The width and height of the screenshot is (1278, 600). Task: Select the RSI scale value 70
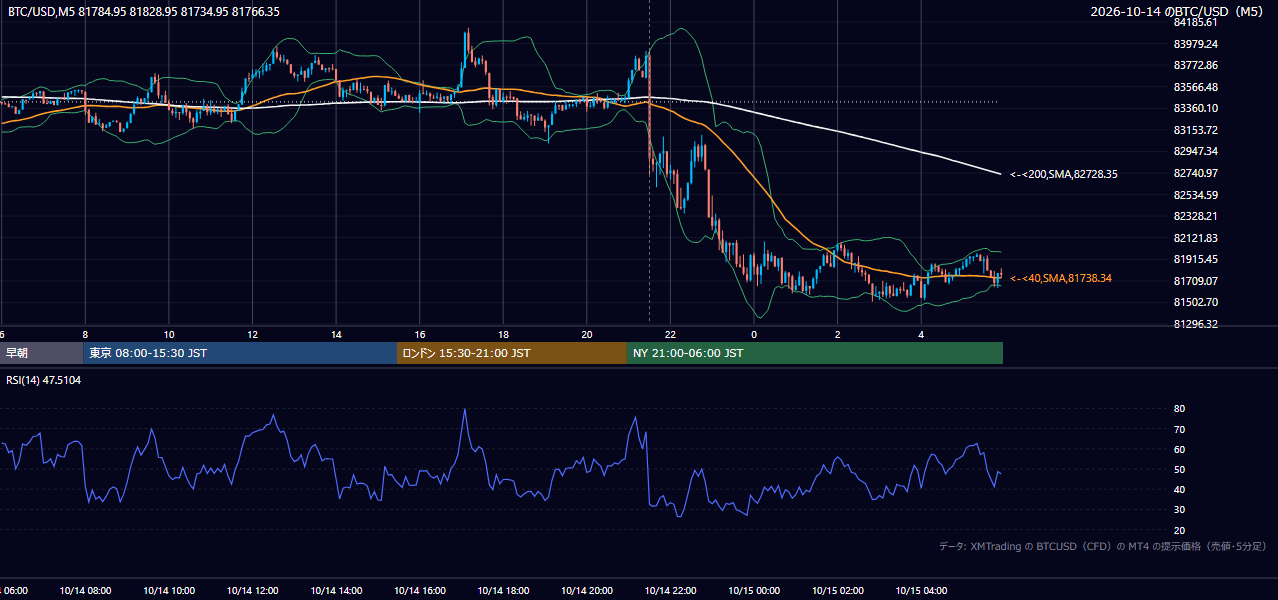point(1179,429)
